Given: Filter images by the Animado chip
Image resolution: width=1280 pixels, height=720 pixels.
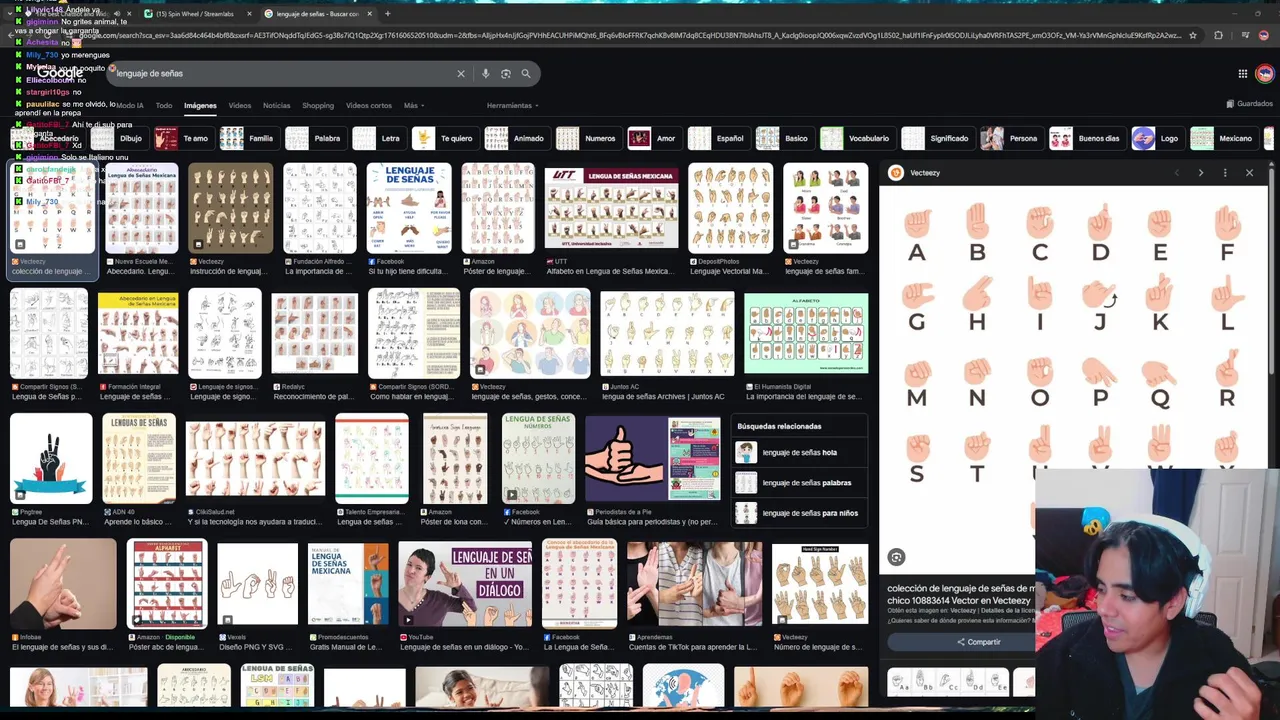Looking at the screenshot, I should 516,138.
